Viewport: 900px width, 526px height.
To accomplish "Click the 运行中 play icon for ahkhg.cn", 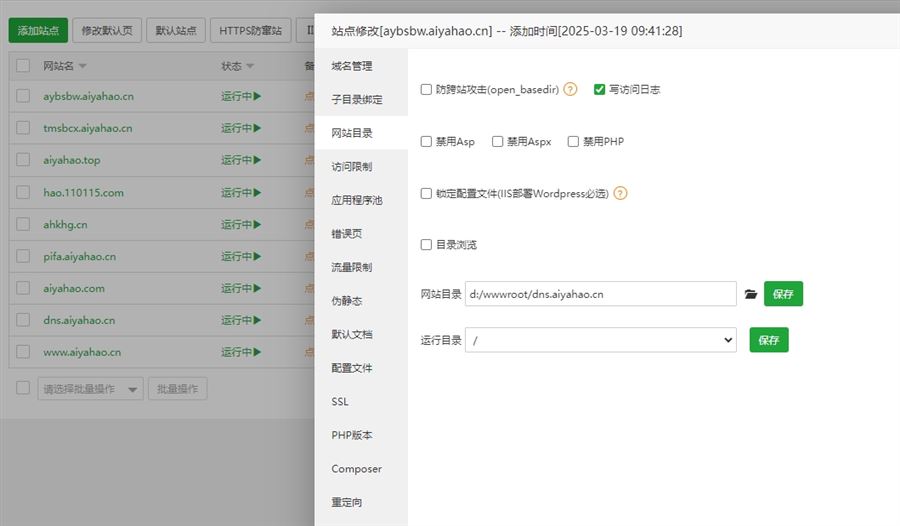I will (x=257, y=224).
